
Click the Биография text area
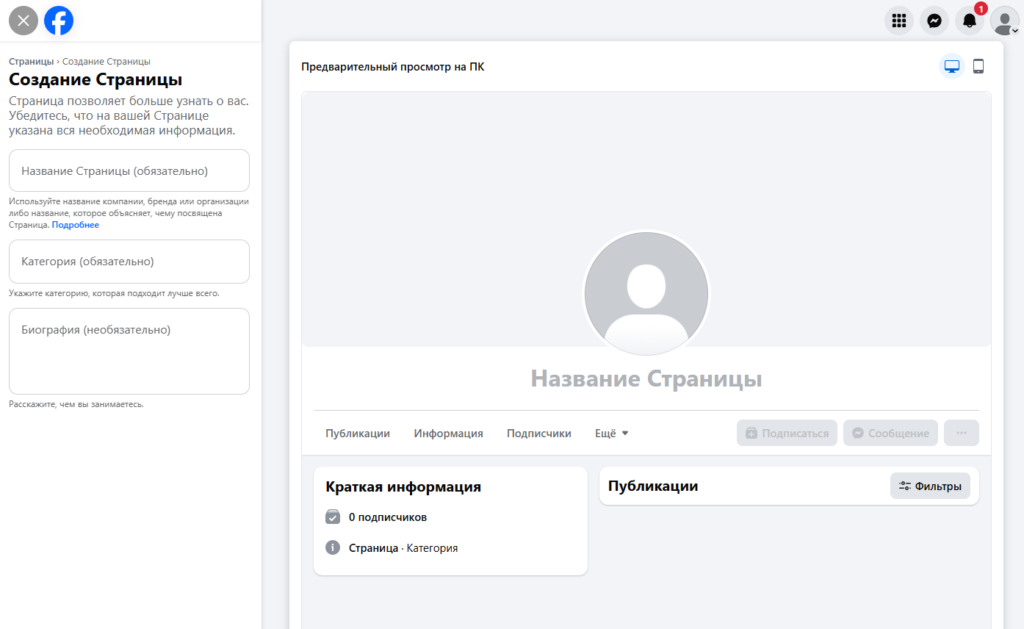pyautogui.click(x=128, y=350)
